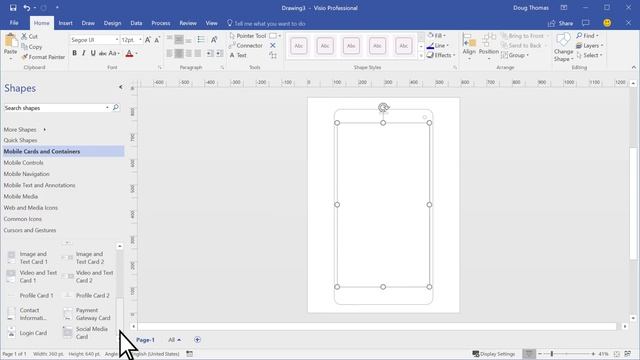Open the 12pt font size dropdown
This screenshot has height=360, width=640.
pyautogui.click(x=140, y=40)
